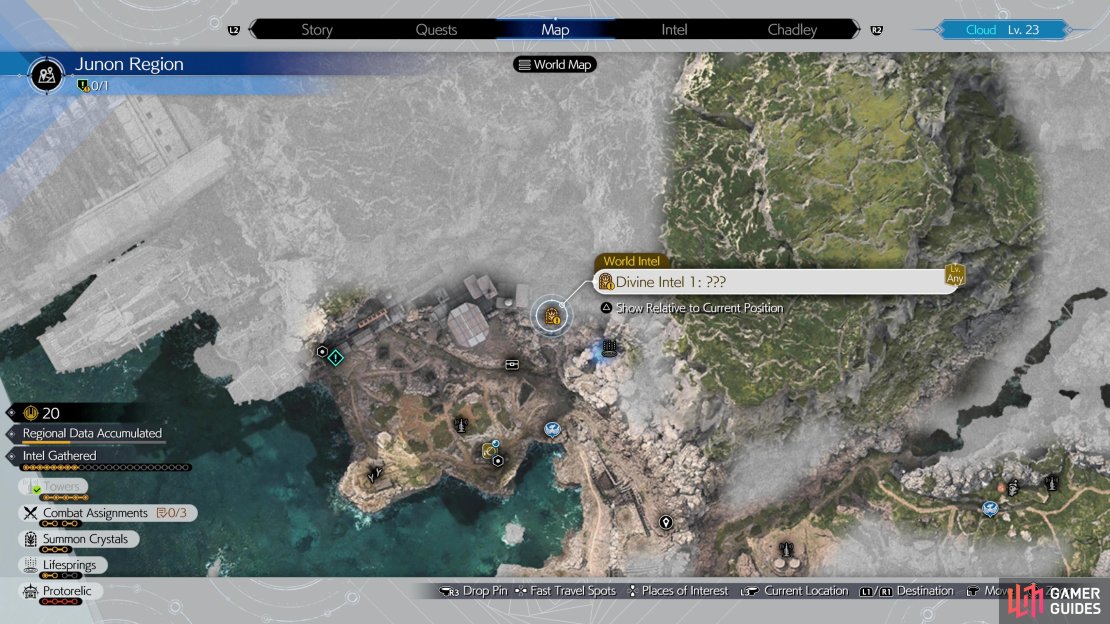Viewport: 1110px width, 624px height.
Task: Click the hexagon marker beside green quest icon
Action: [322, 351]
